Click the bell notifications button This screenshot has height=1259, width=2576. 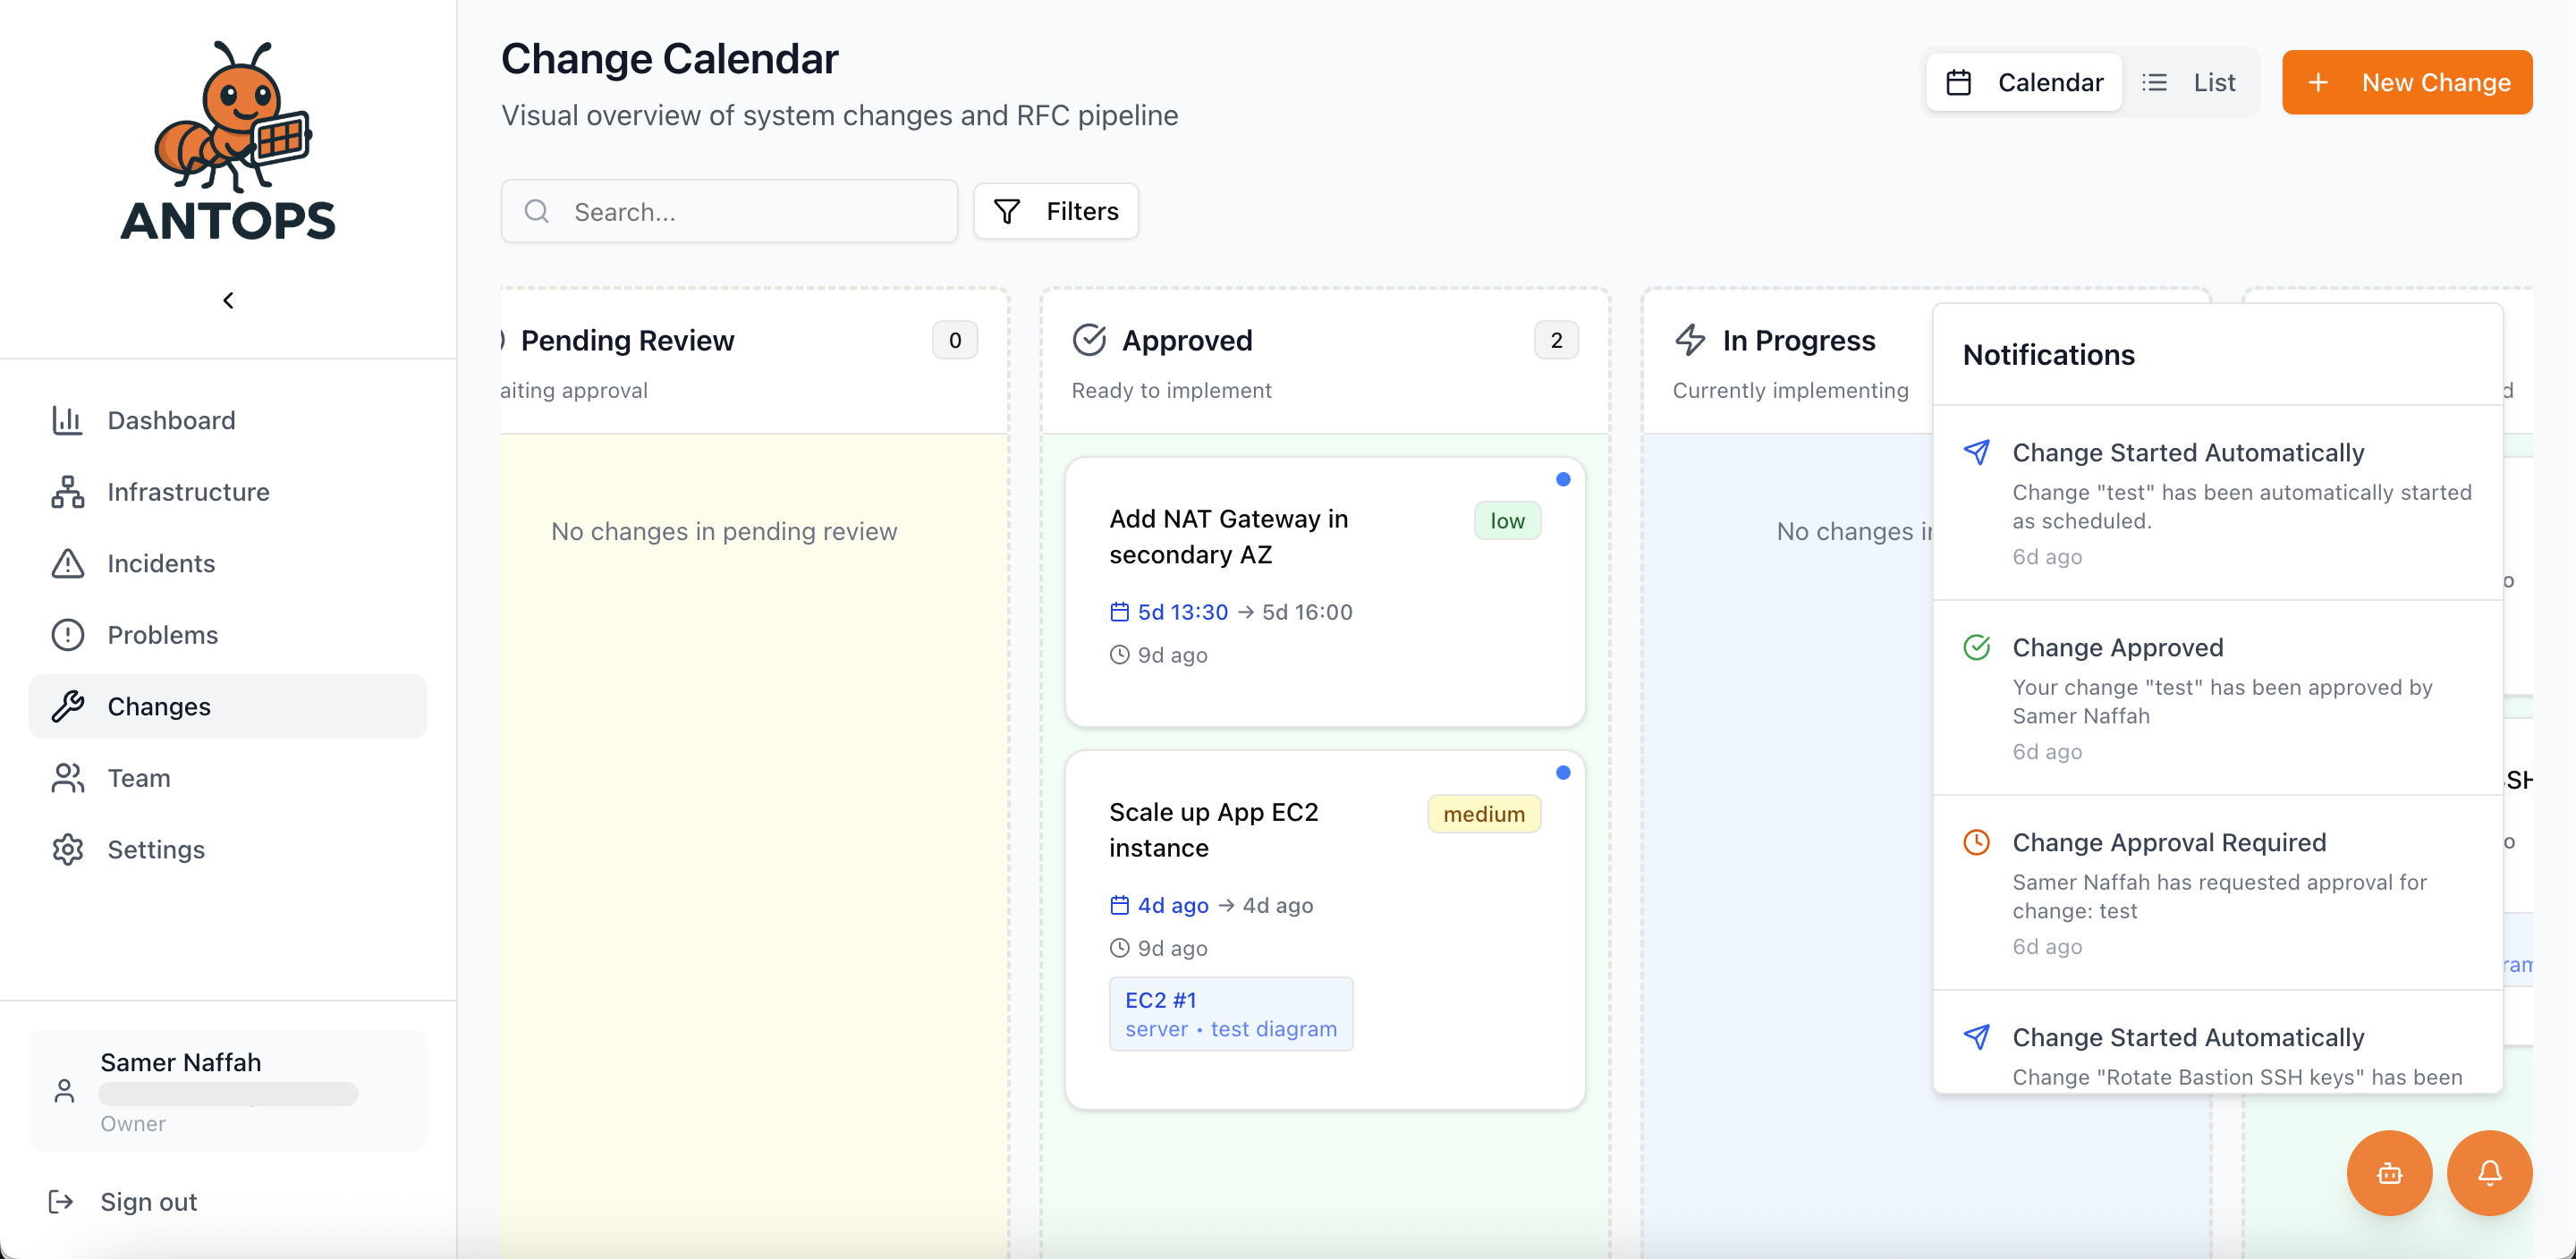2488,1172
